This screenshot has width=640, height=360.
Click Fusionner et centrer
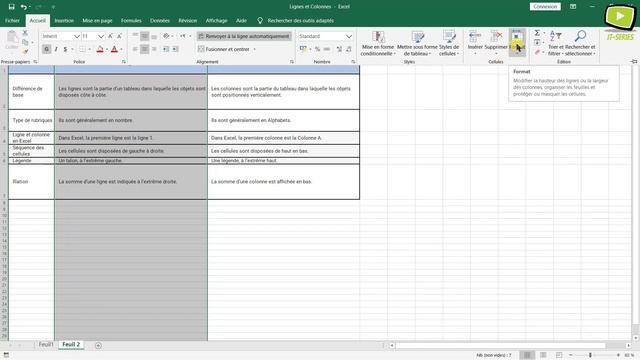click(224, 49)
